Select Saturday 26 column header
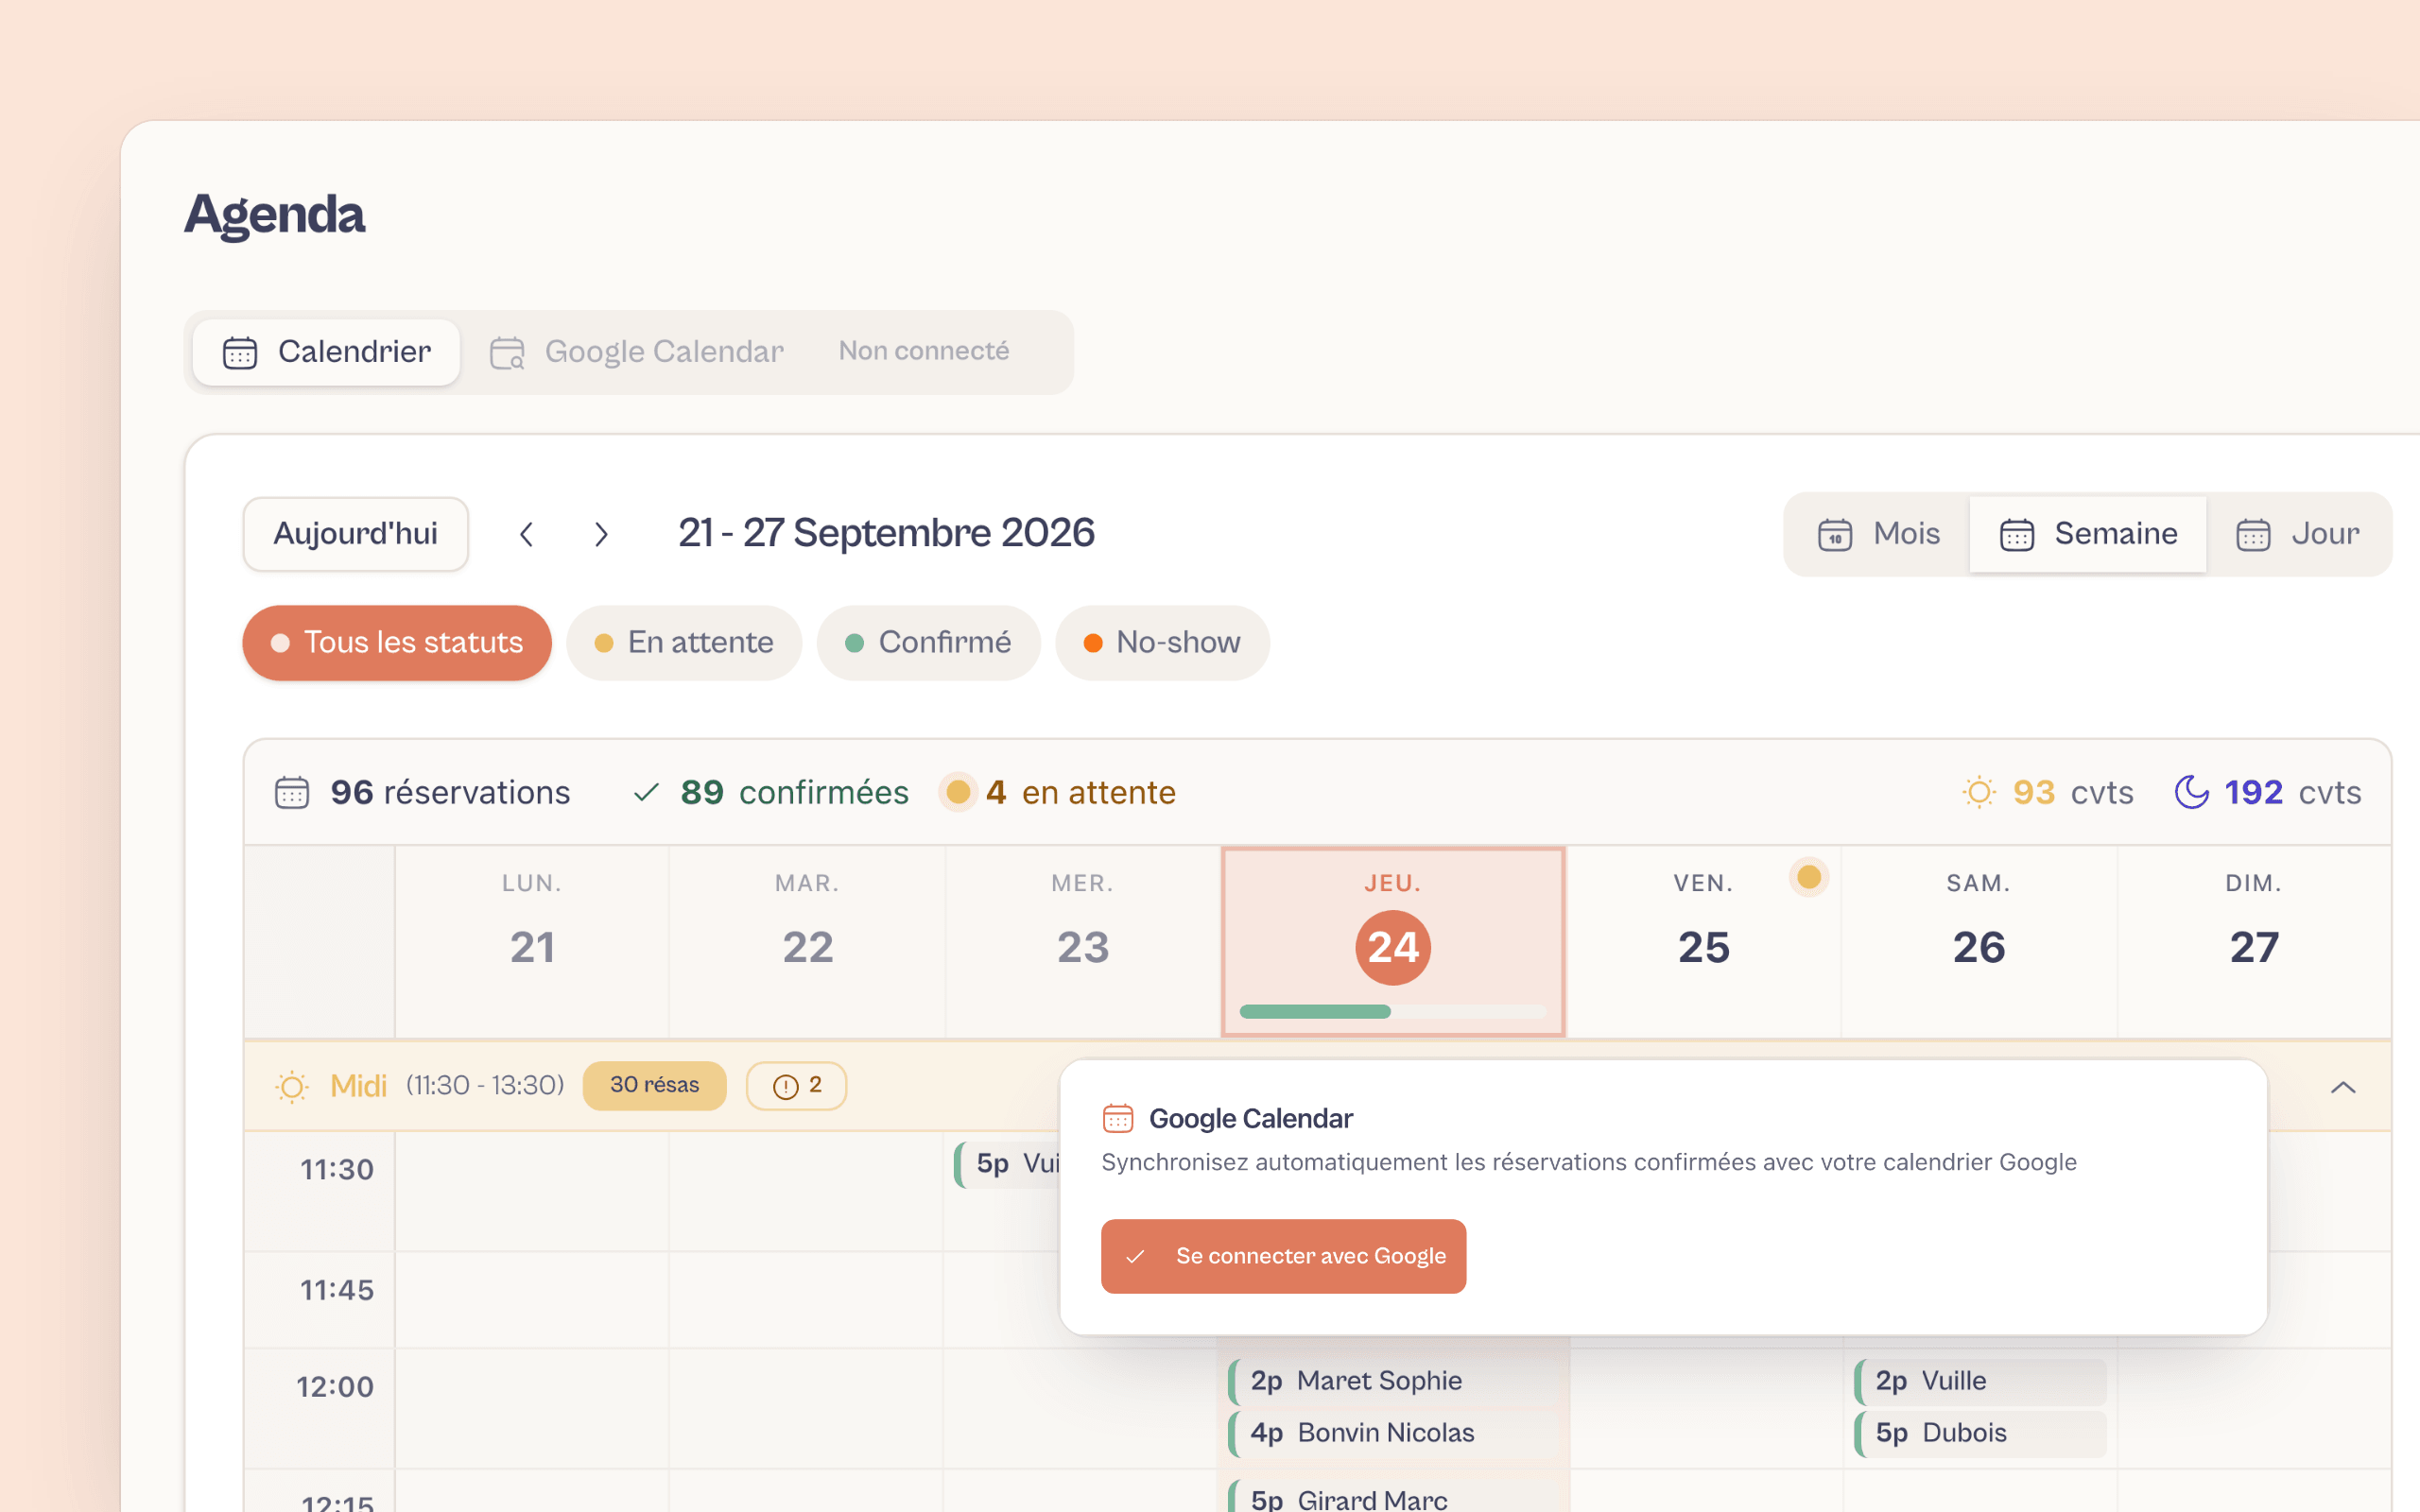Image resolution: width=2420 pixels, height=1512 pixels. tap(1979, 941)
